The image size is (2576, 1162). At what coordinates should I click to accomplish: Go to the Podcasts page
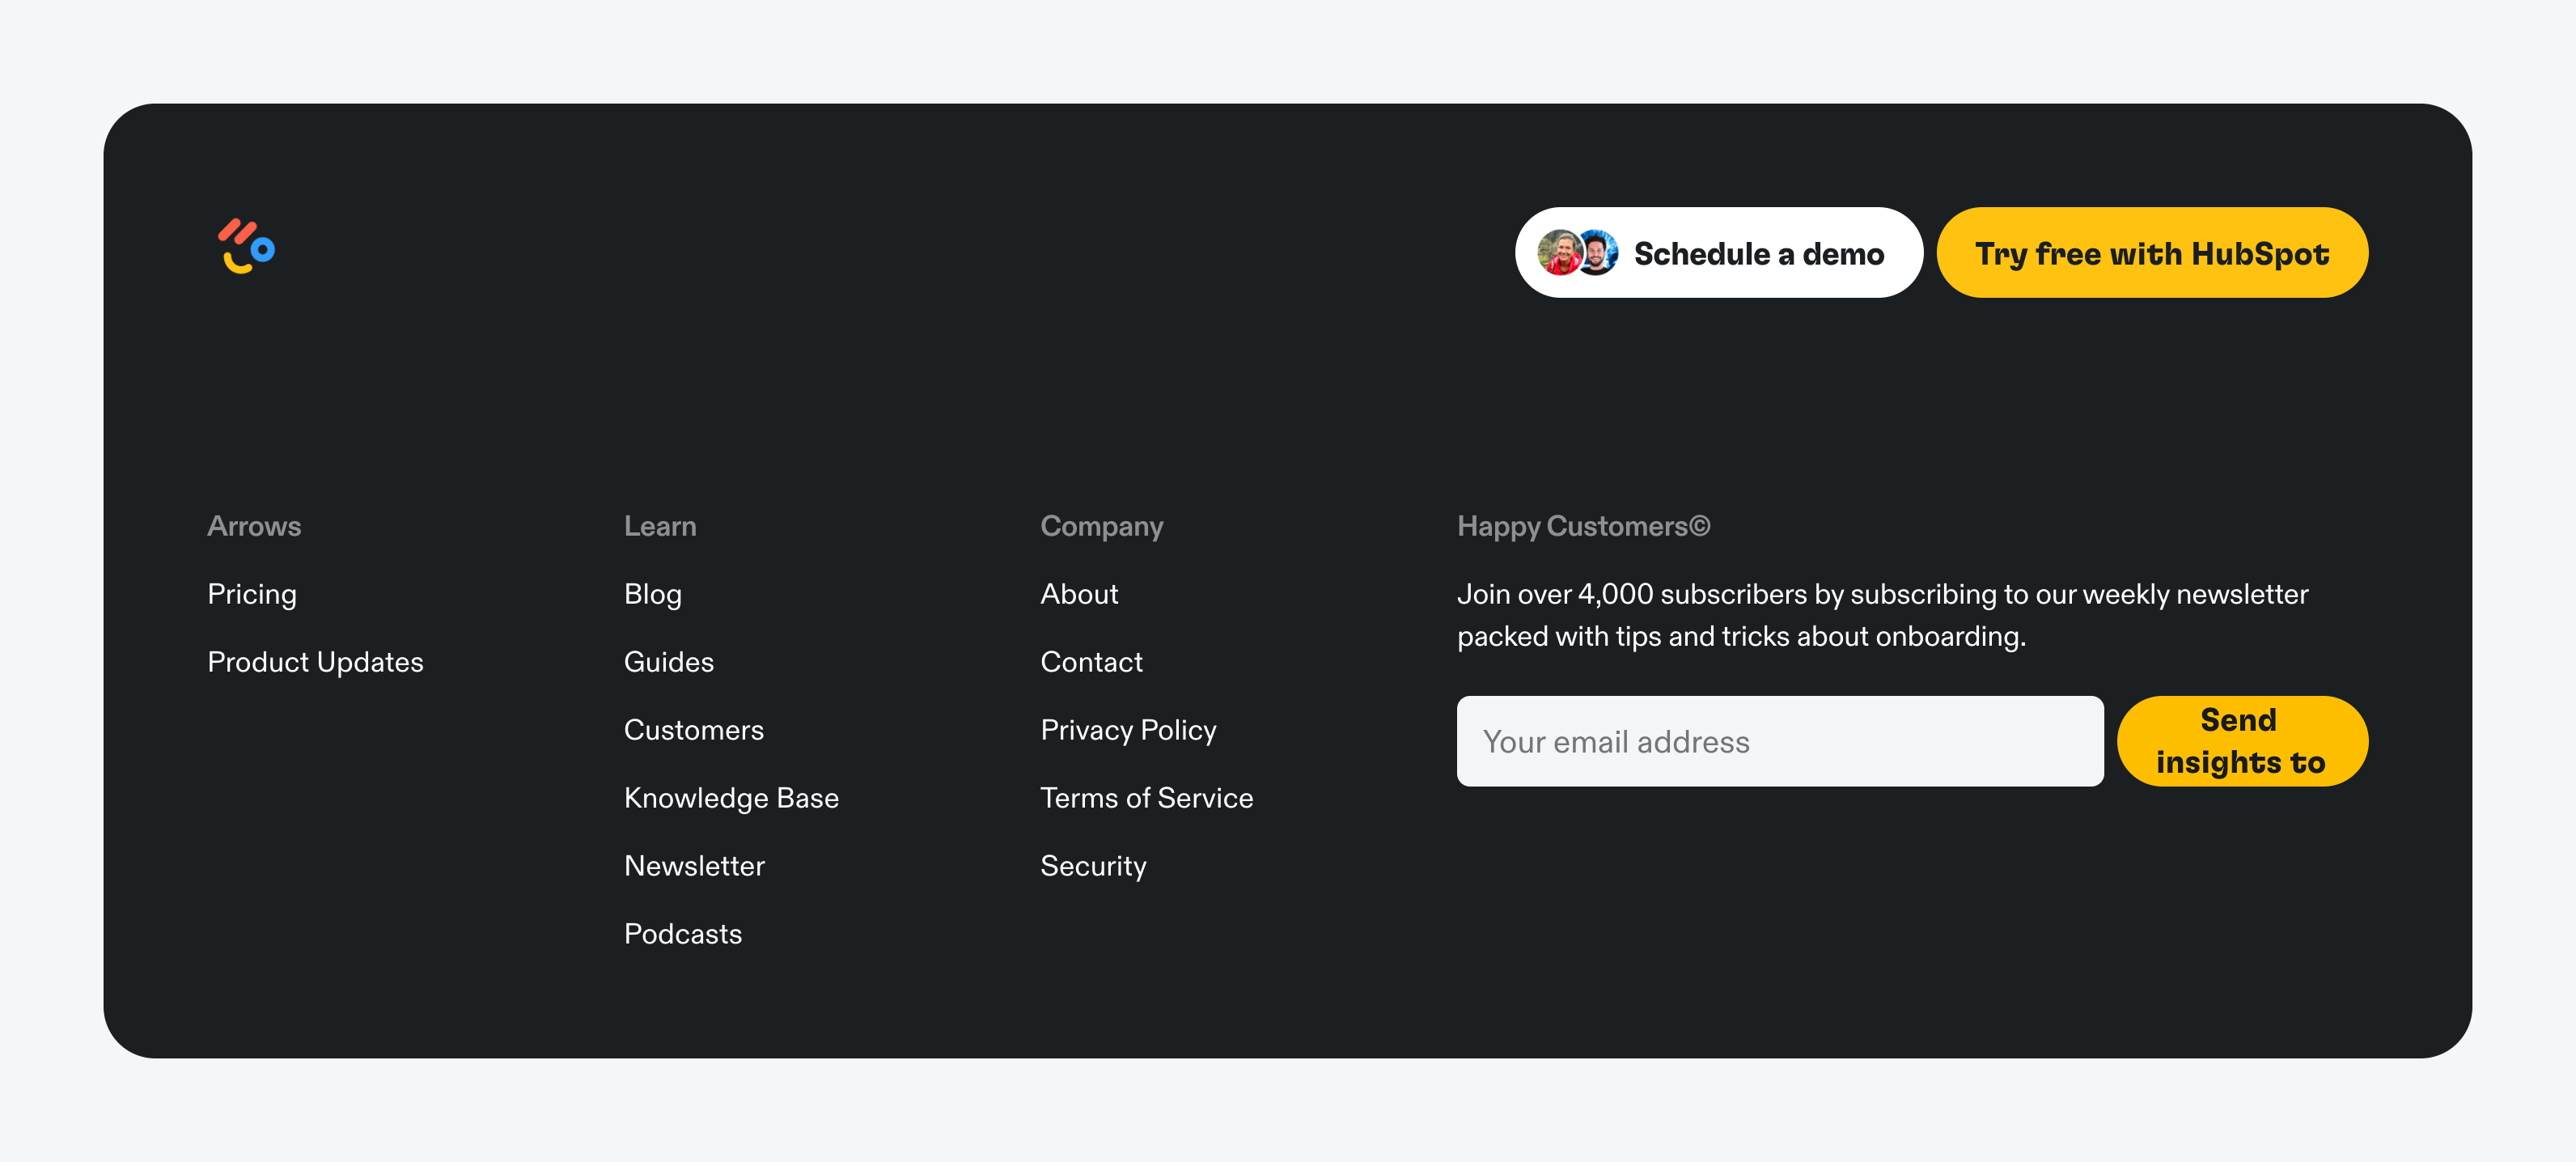click(x=682, y=934)
